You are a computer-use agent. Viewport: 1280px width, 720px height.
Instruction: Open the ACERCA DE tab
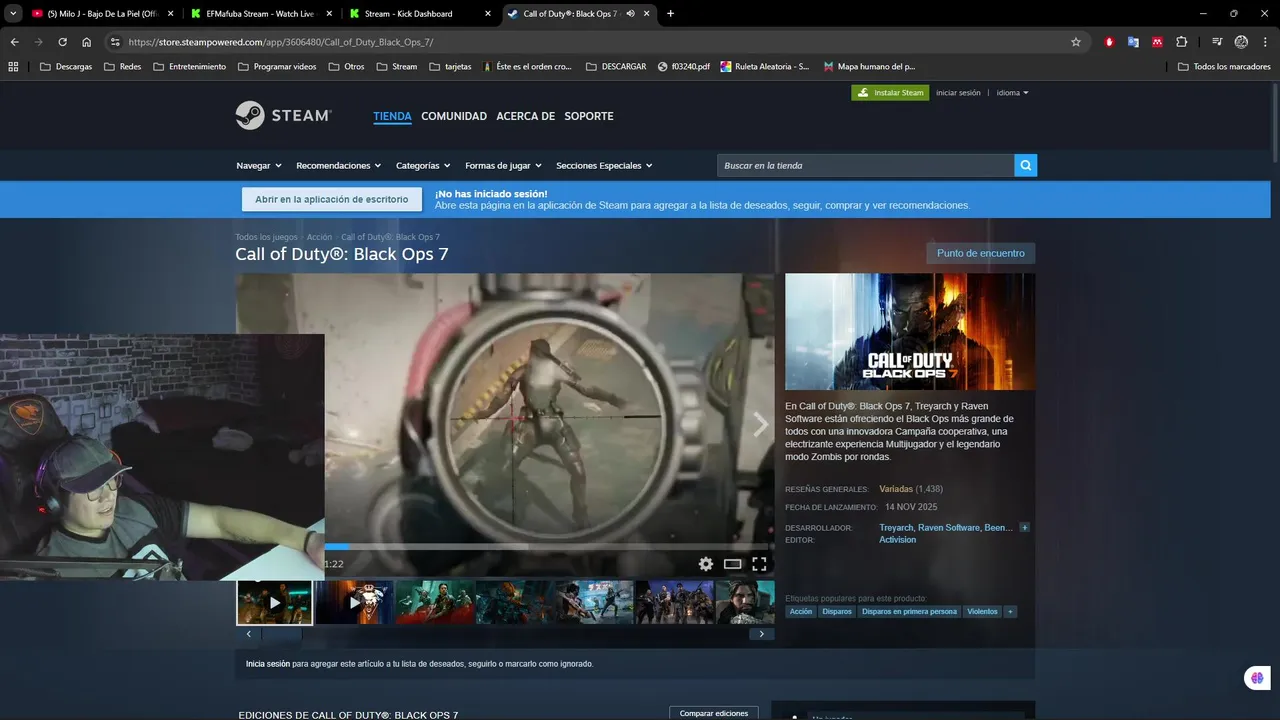(x=525, y=116)
